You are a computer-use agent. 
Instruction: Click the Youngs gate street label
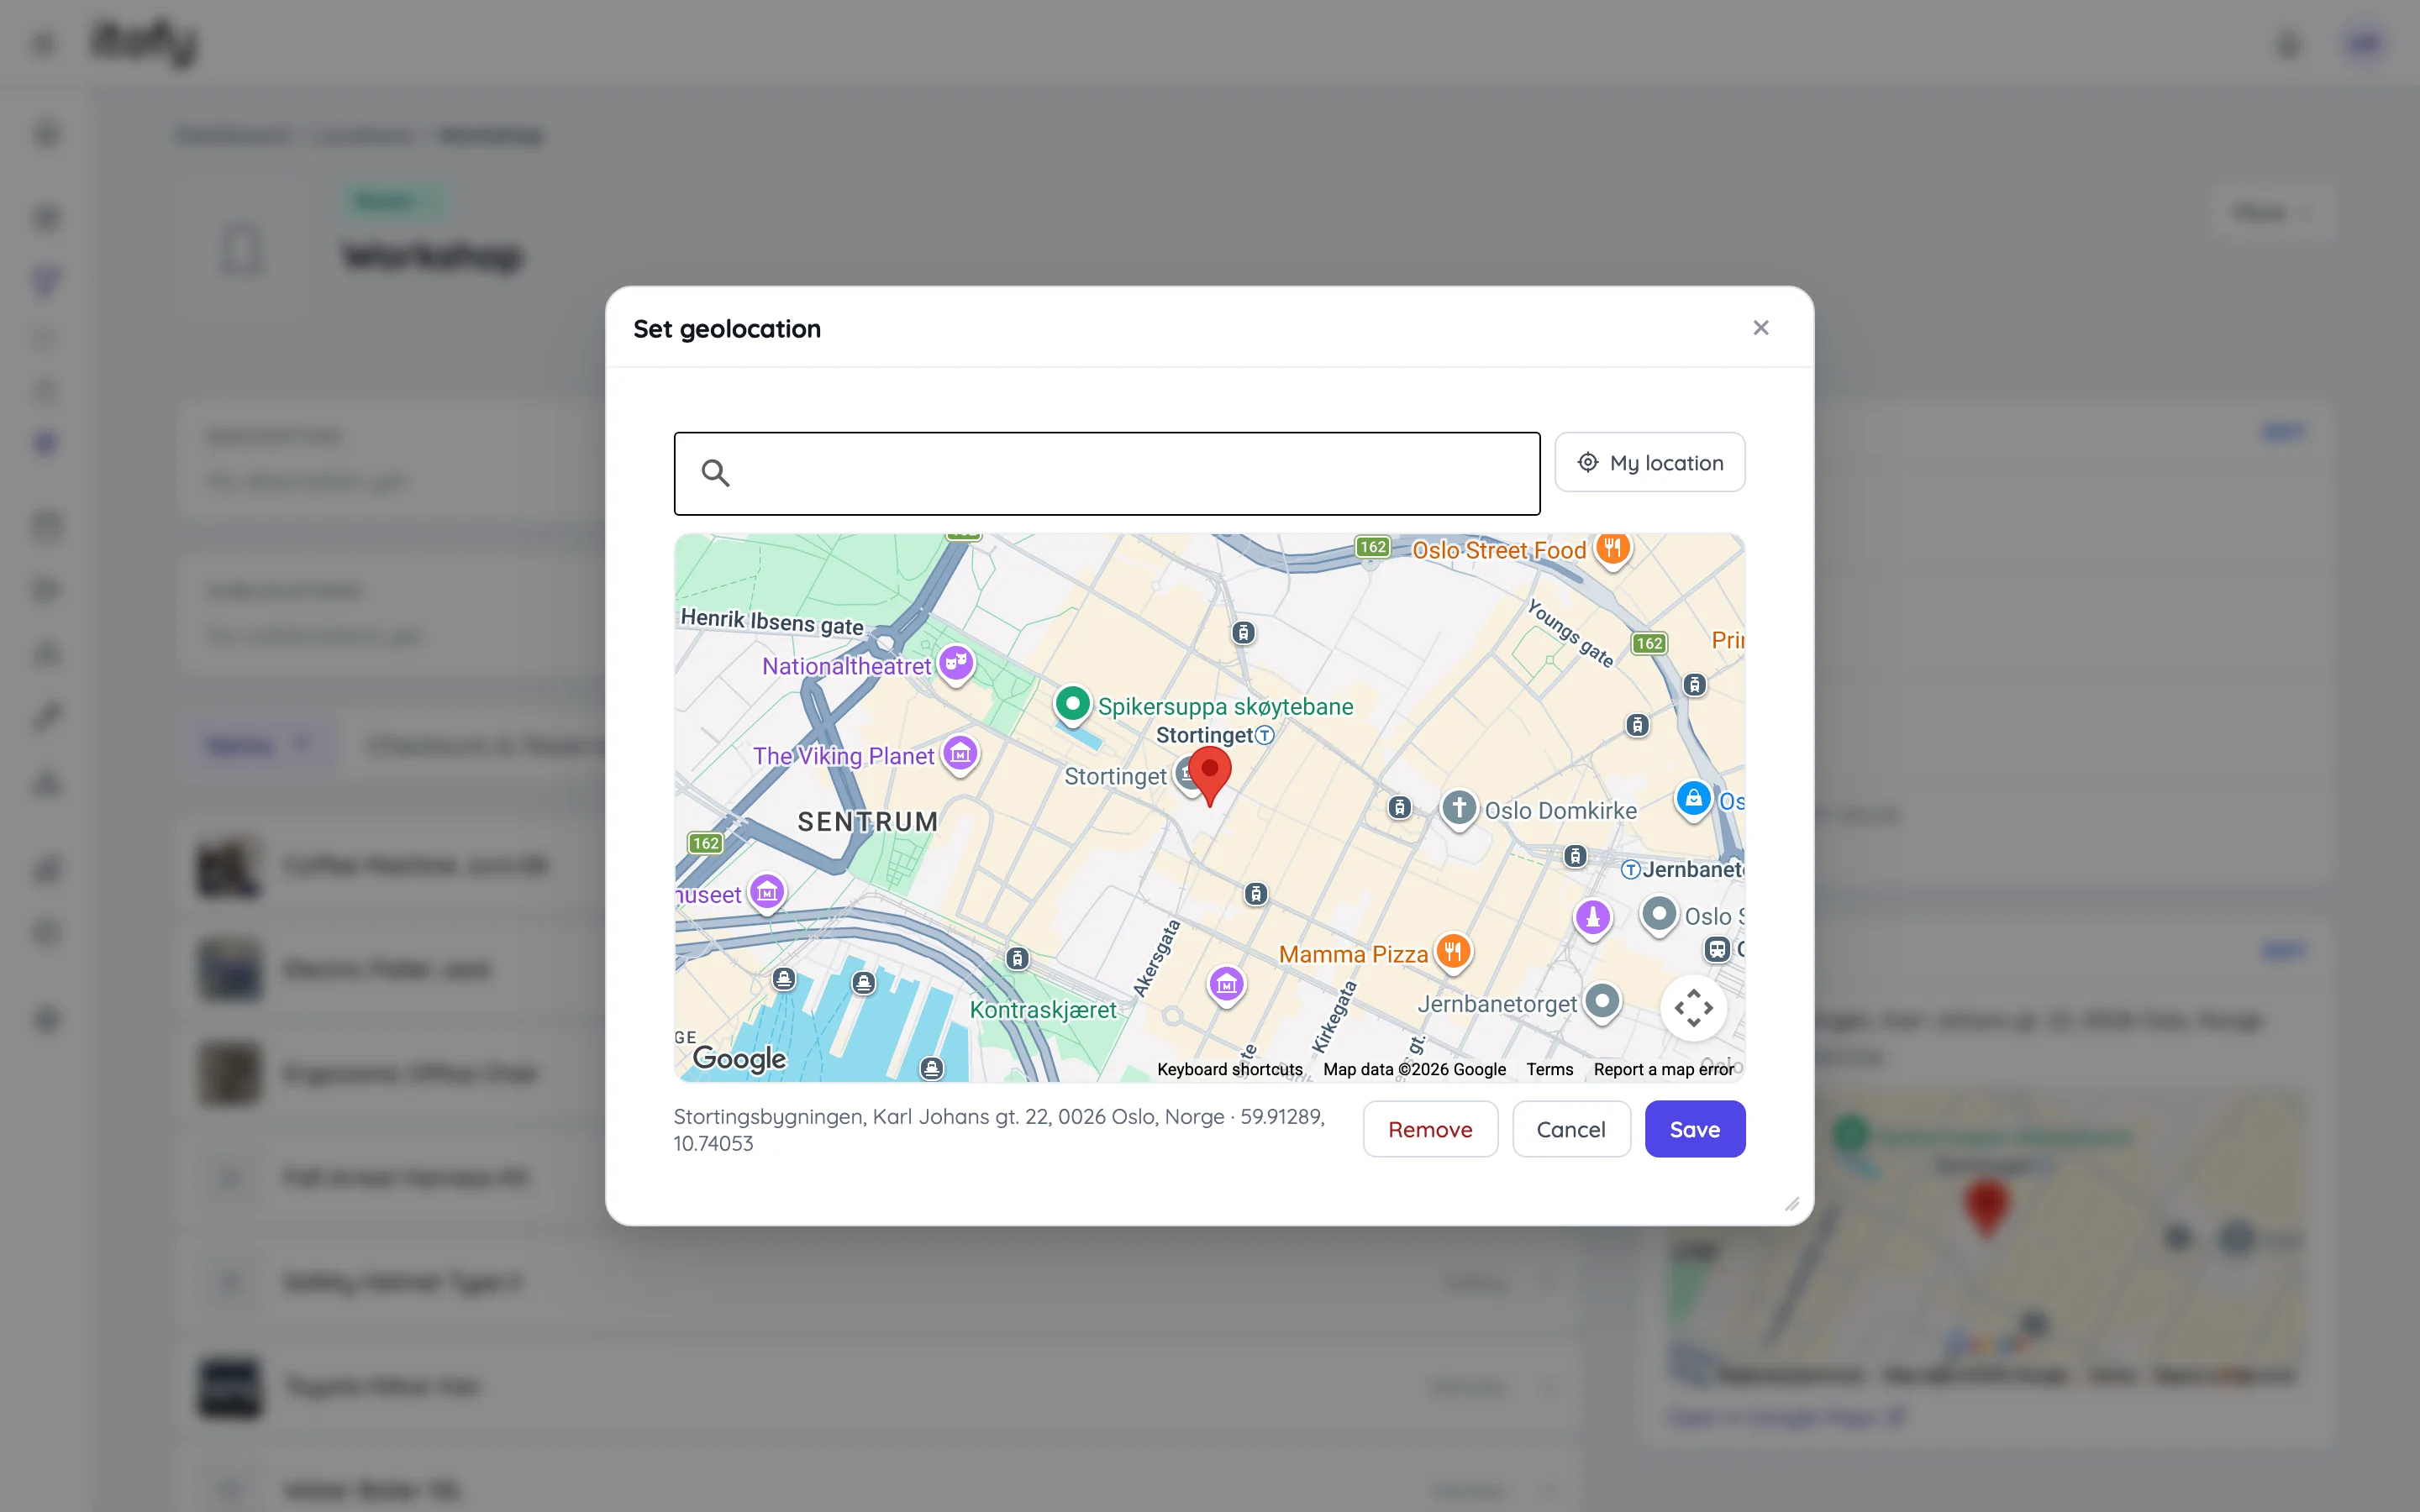[x=1570, y=633]
